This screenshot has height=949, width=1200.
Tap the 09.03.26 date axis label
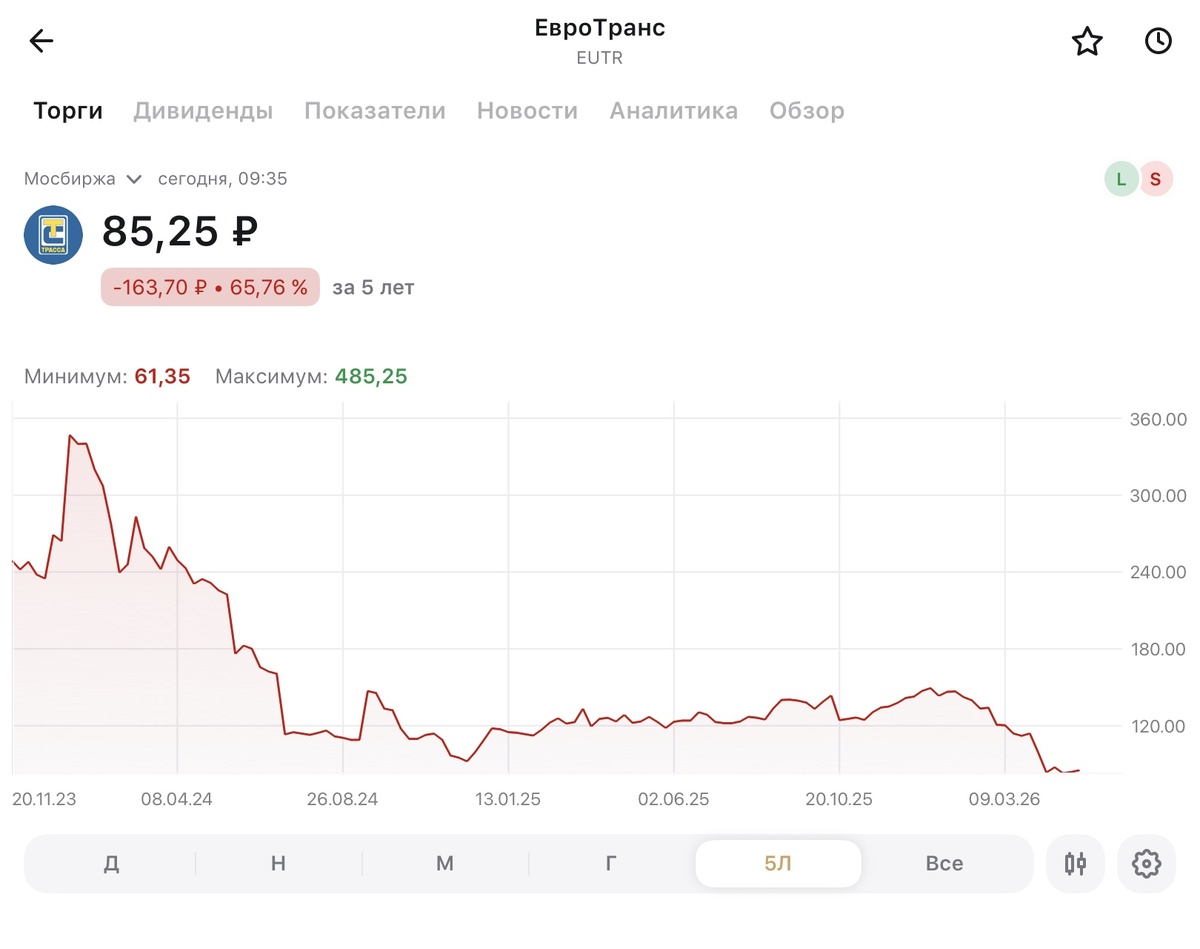pos(1005,799)
